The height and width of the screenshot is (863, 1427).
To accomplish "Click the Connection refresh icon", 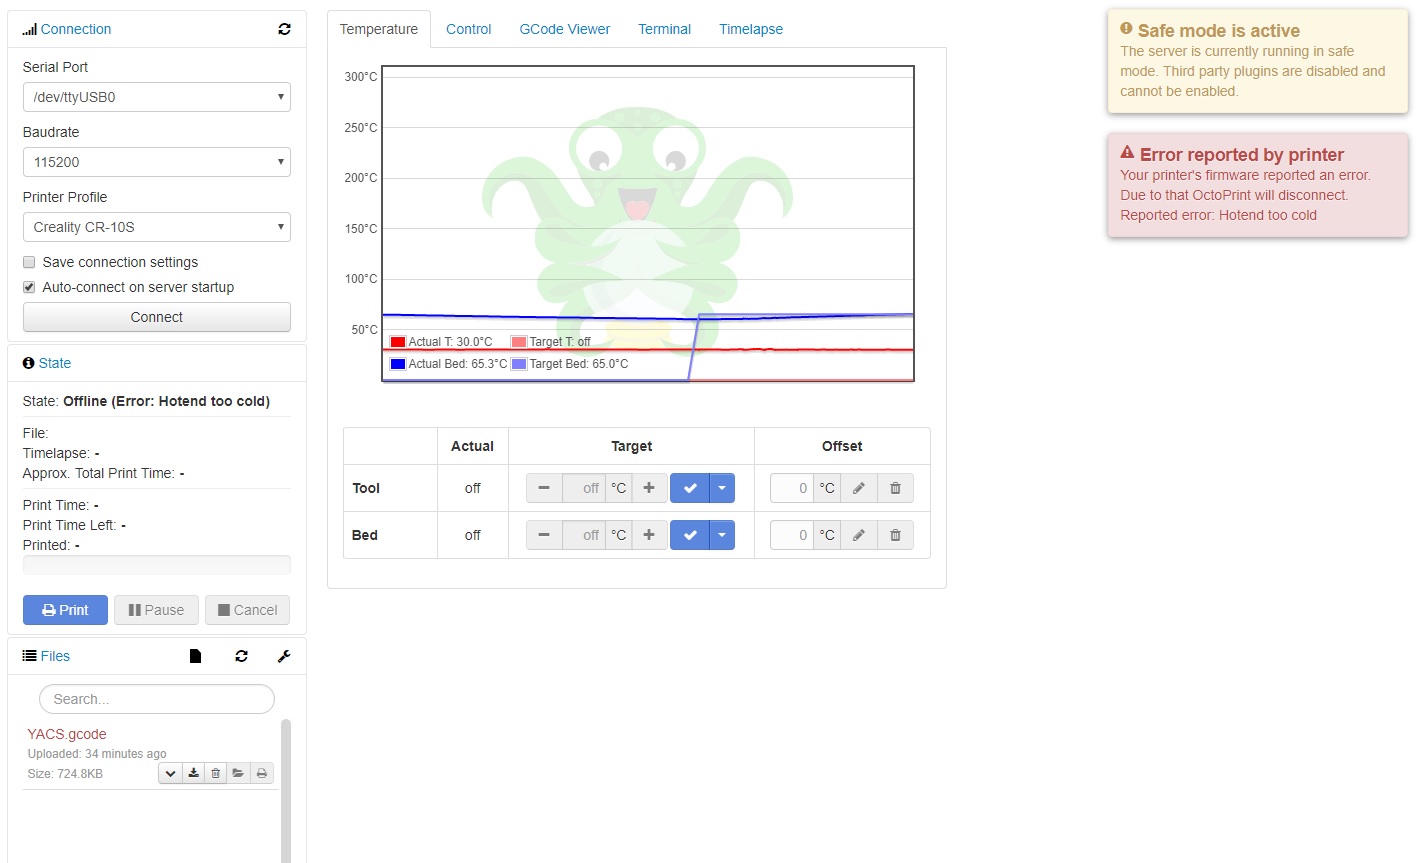I will tap(284, 29).
